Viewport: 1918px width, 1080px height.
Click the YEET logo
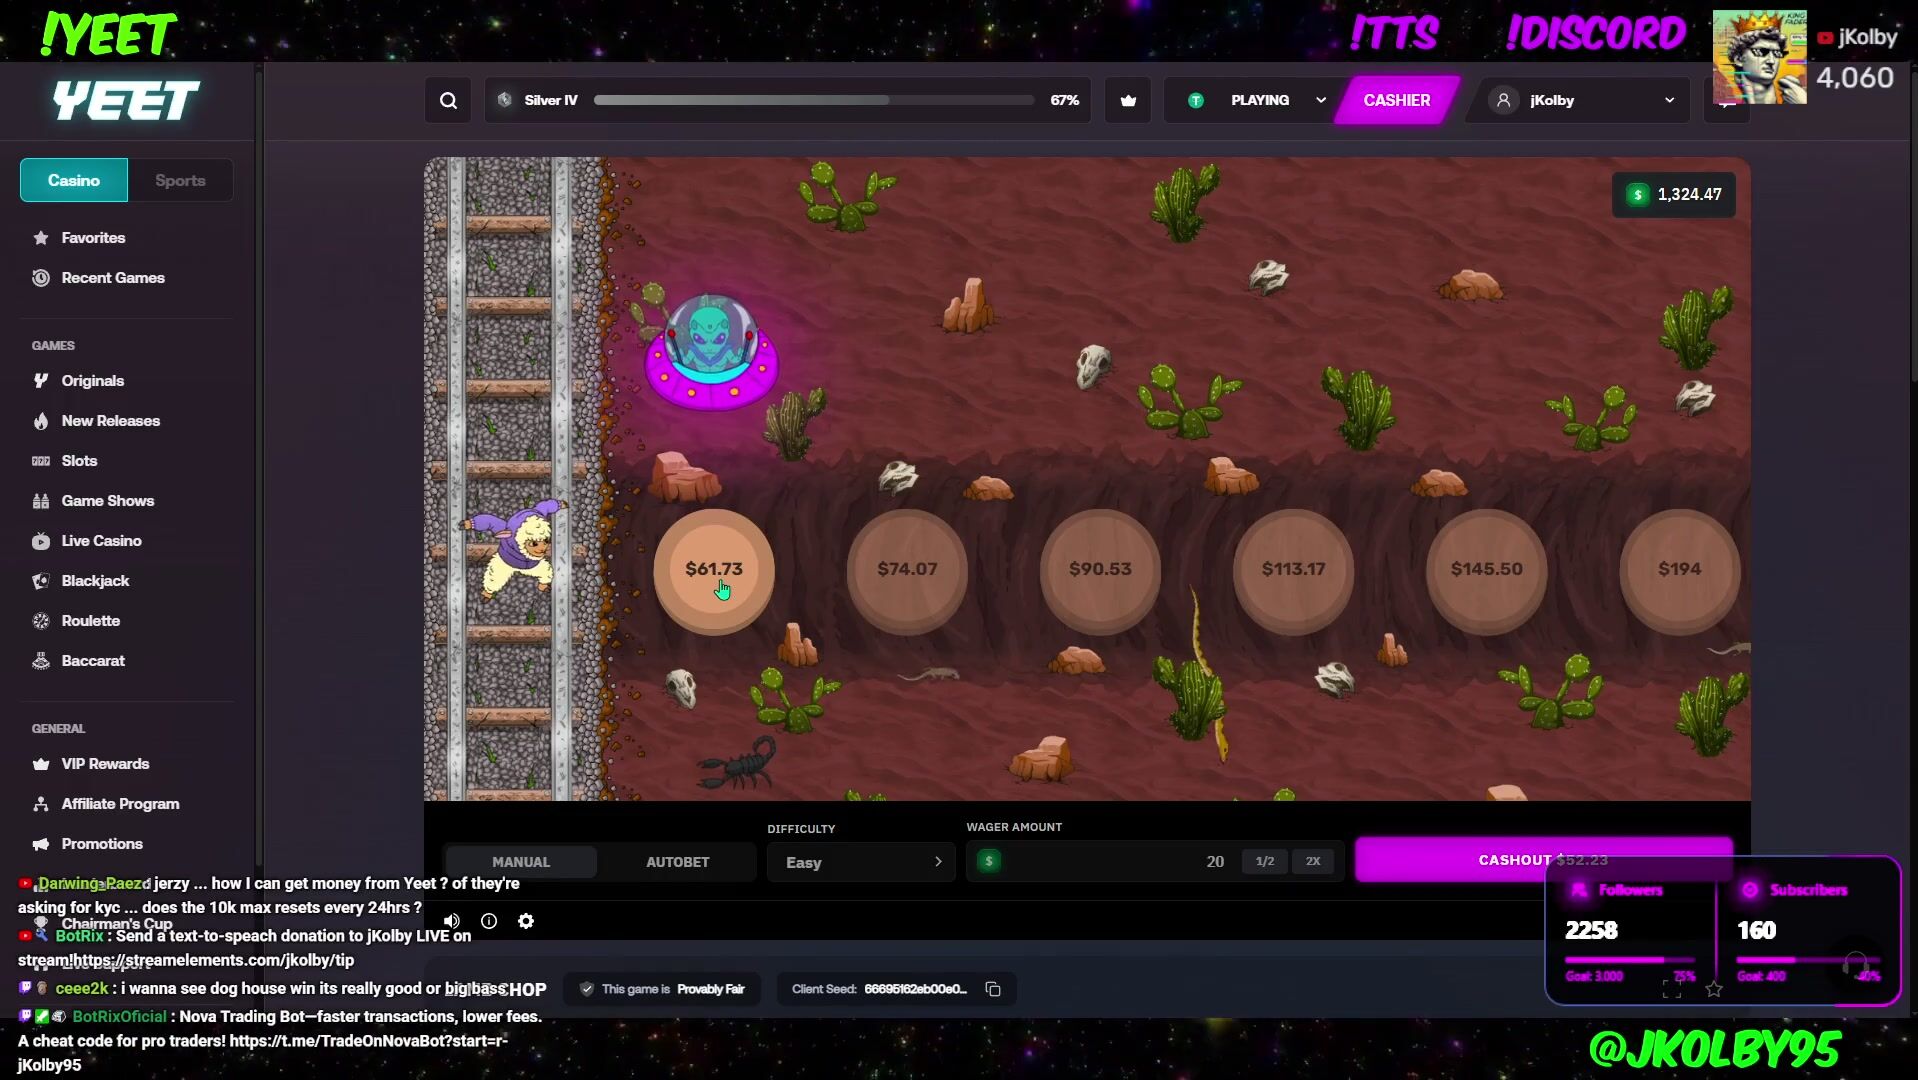click(126, 101)
